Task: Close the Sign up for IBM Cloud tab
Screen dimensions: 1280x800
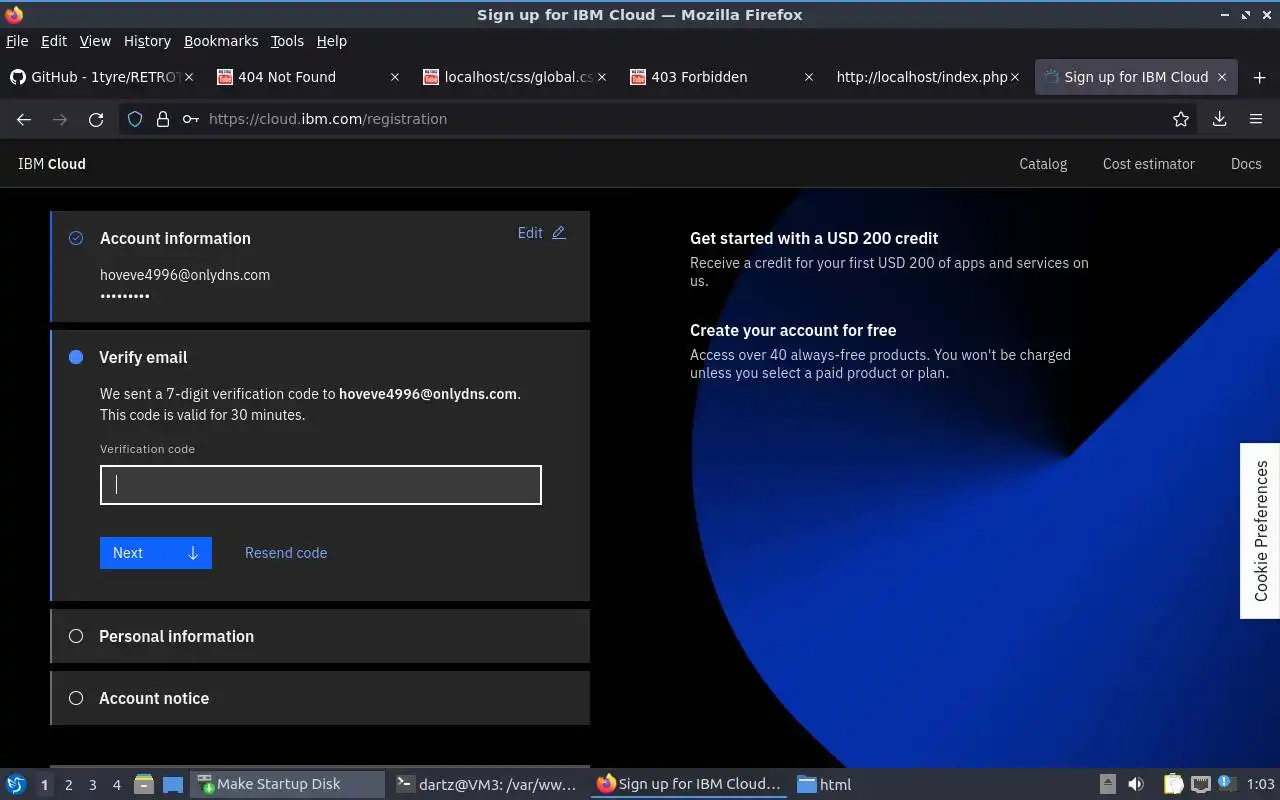Action: pos(1221,77)
